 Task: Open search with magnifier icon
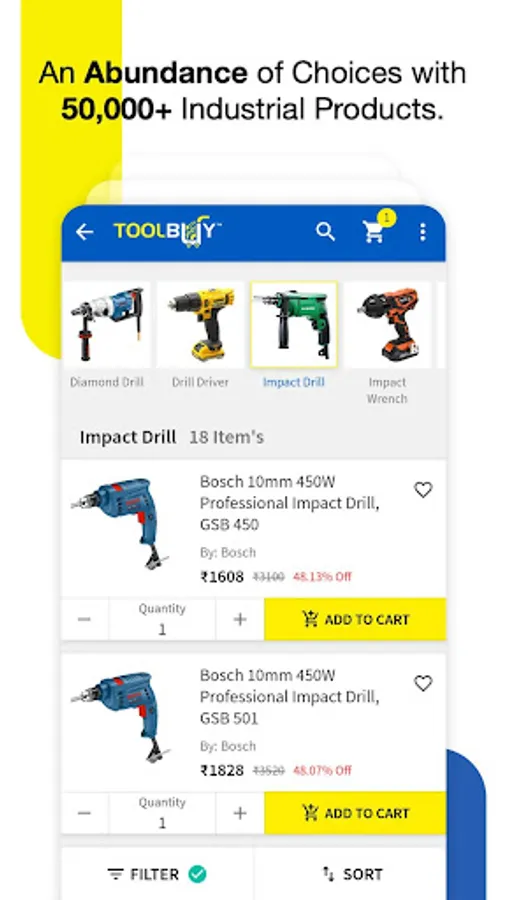pos(325,232)
